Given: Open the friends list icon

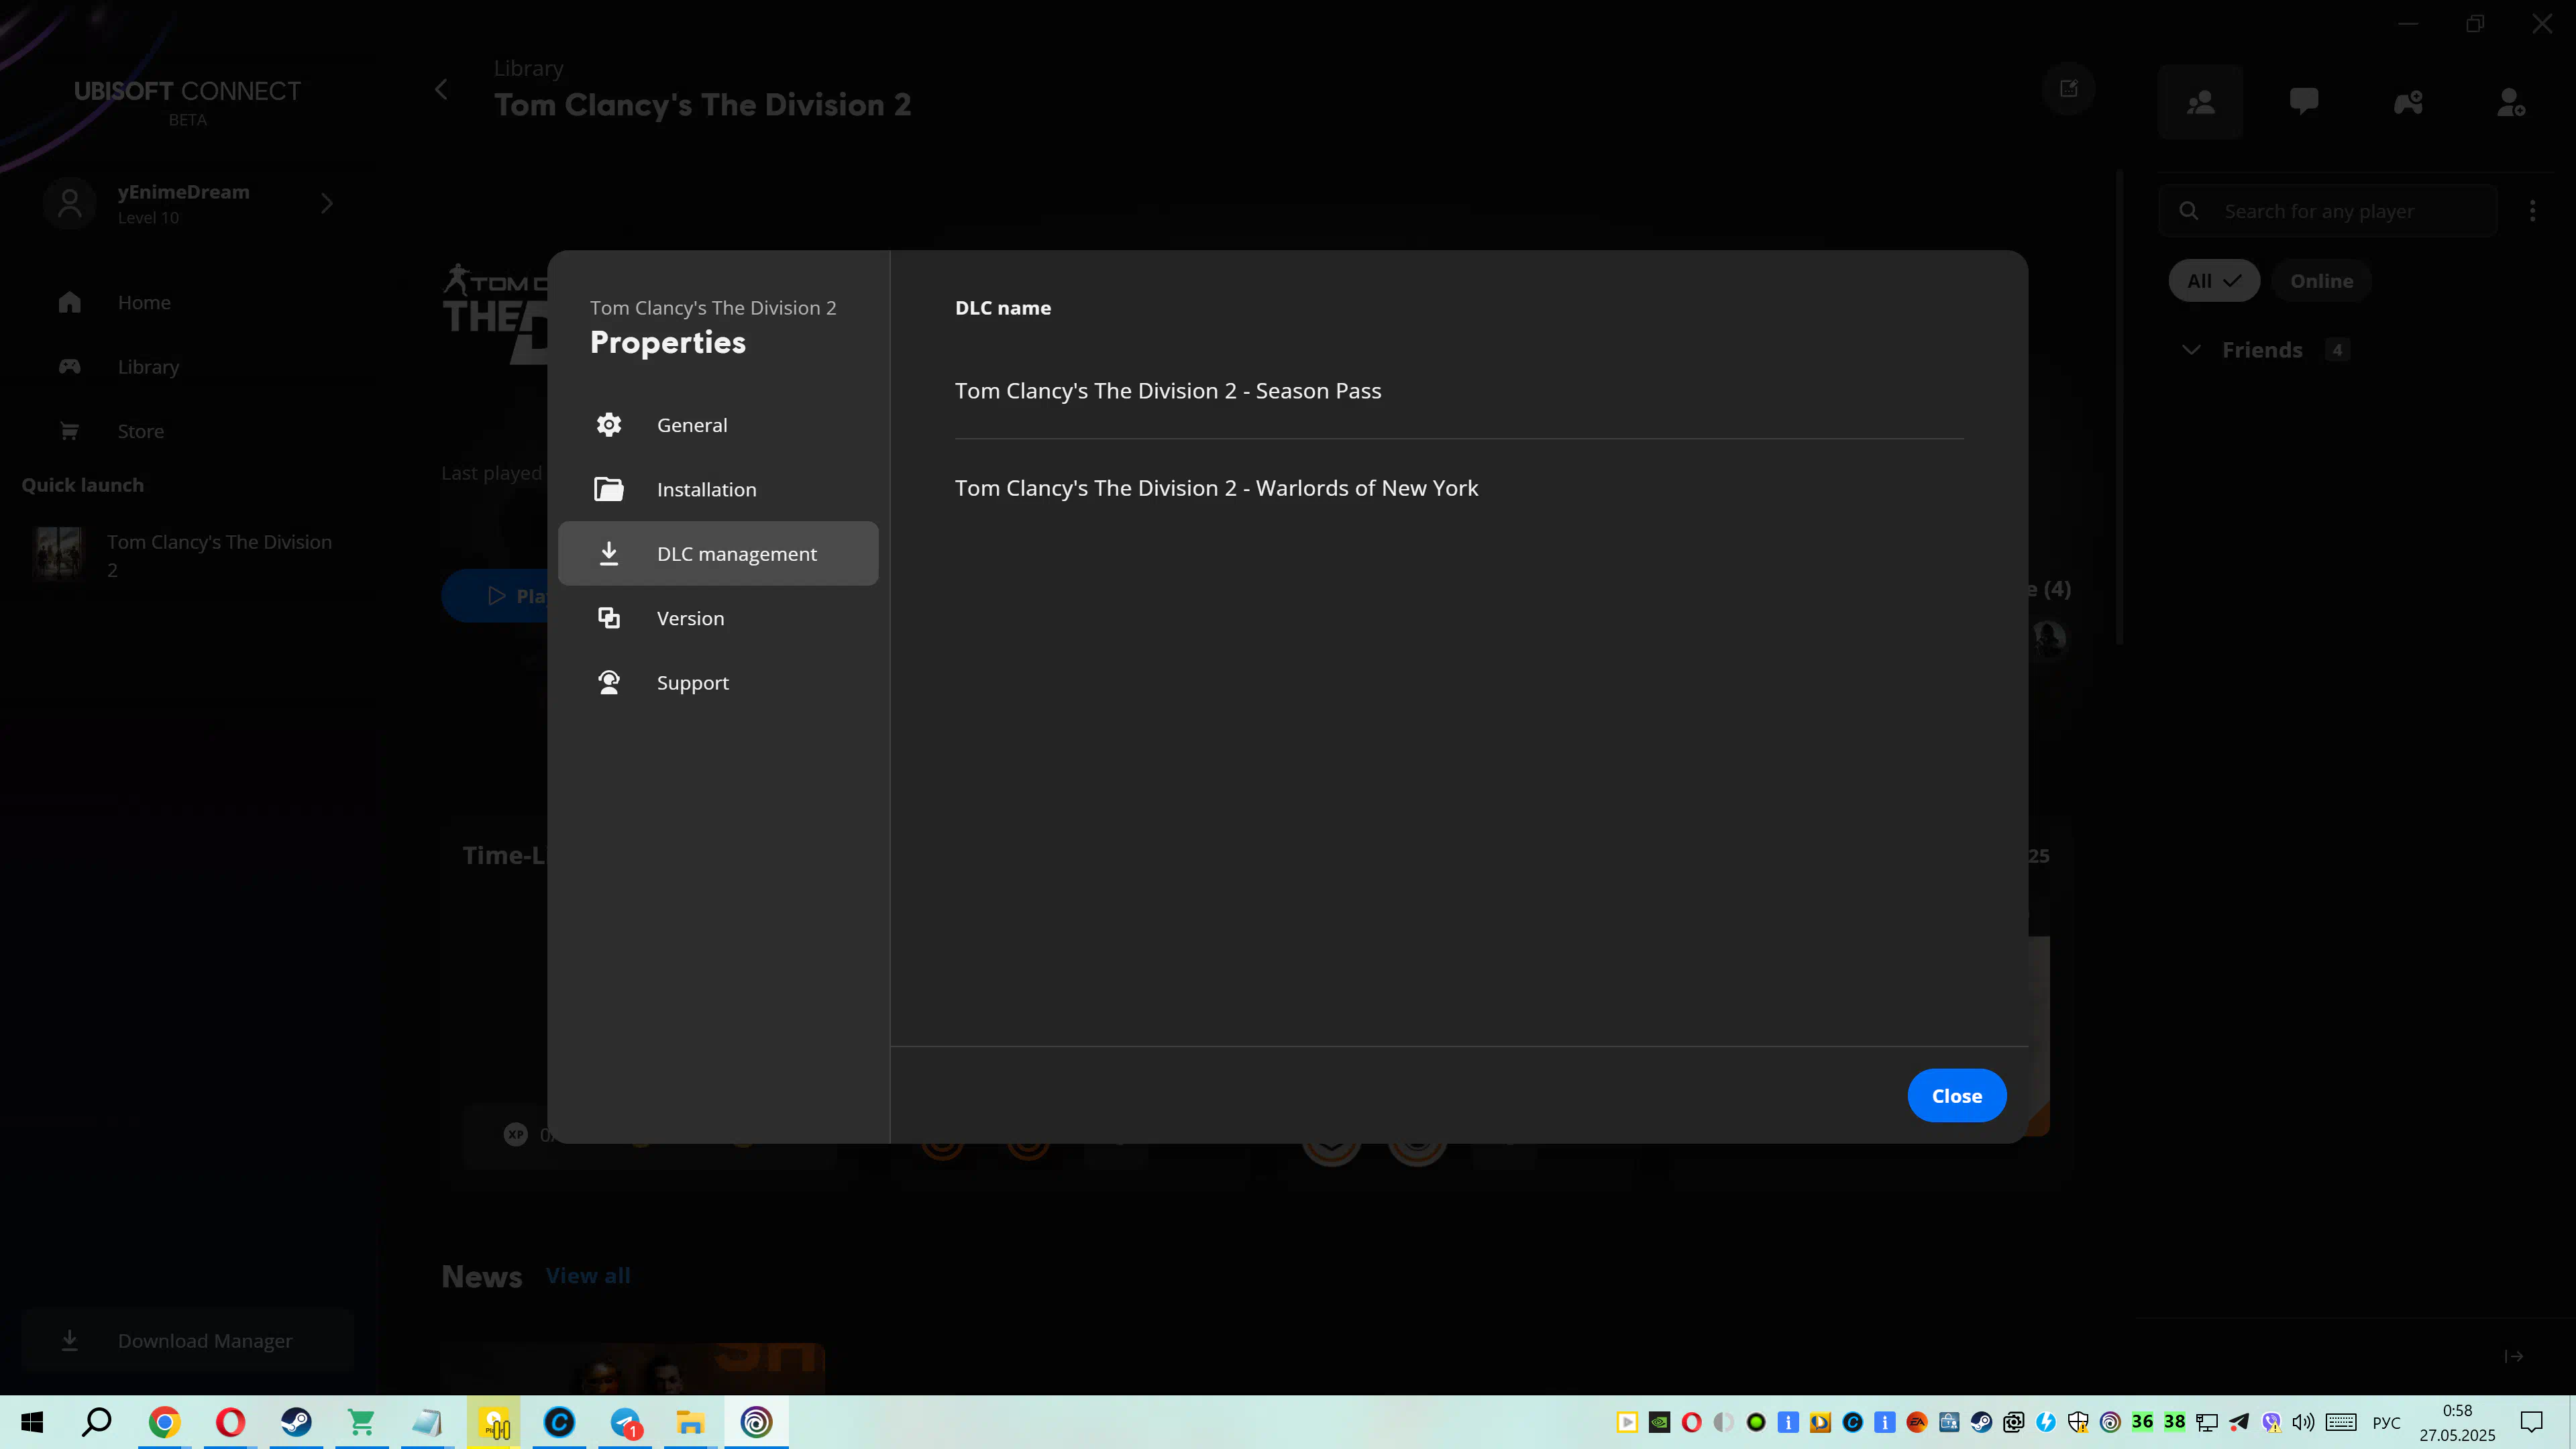Looking at the screenshot, I should (x=2201, y=102).
